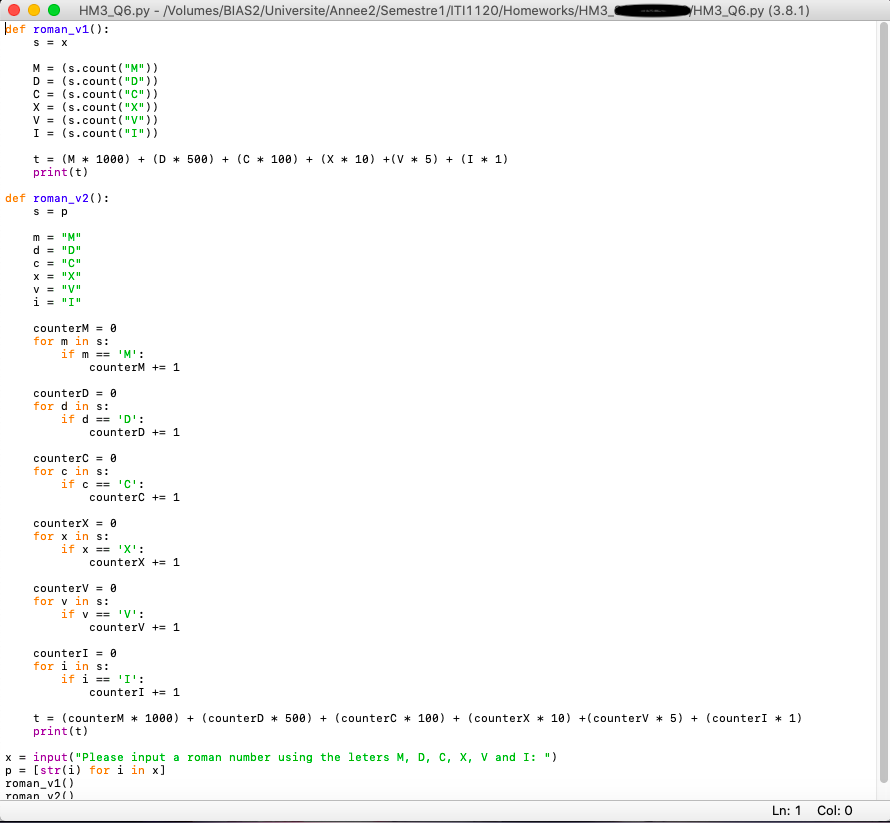The image size is (890, 823).
Task: Click the counterM = 0 line
Action: click(x=75, y=328)
